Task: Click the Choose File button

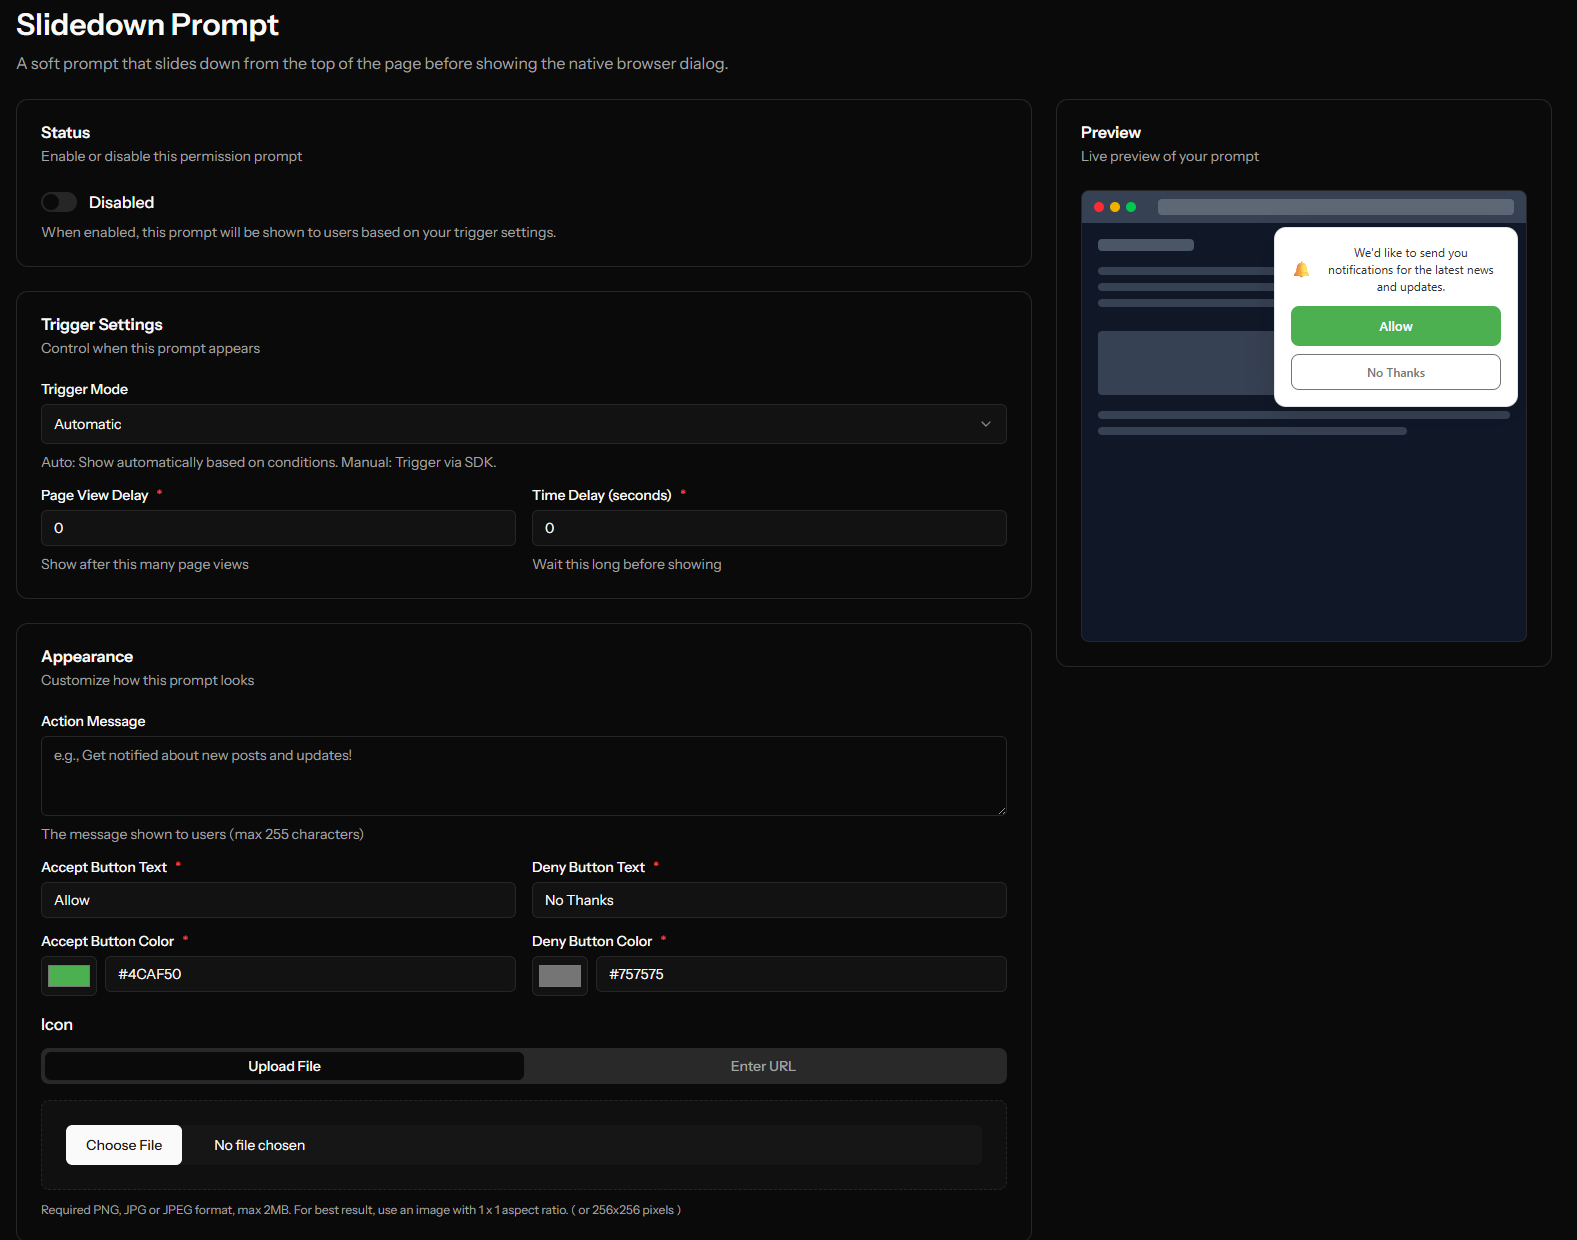Action: [x=124, y=1145]
